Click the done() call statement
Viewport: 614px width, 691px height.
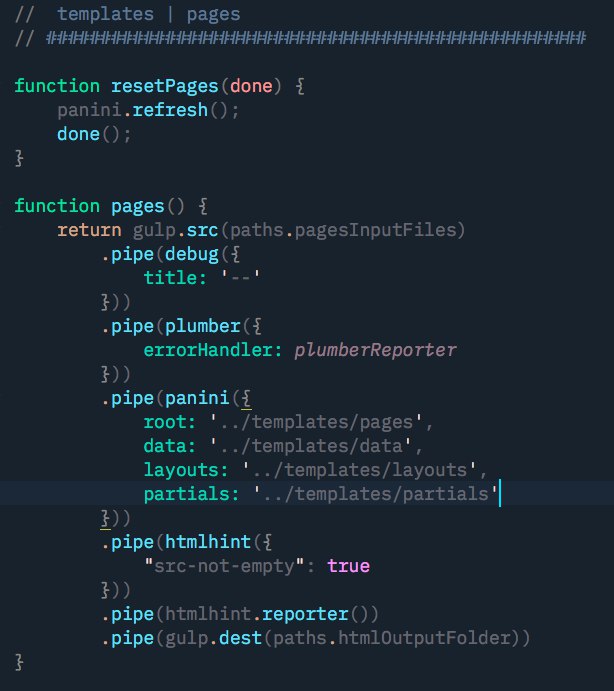[x=94, y=134]
